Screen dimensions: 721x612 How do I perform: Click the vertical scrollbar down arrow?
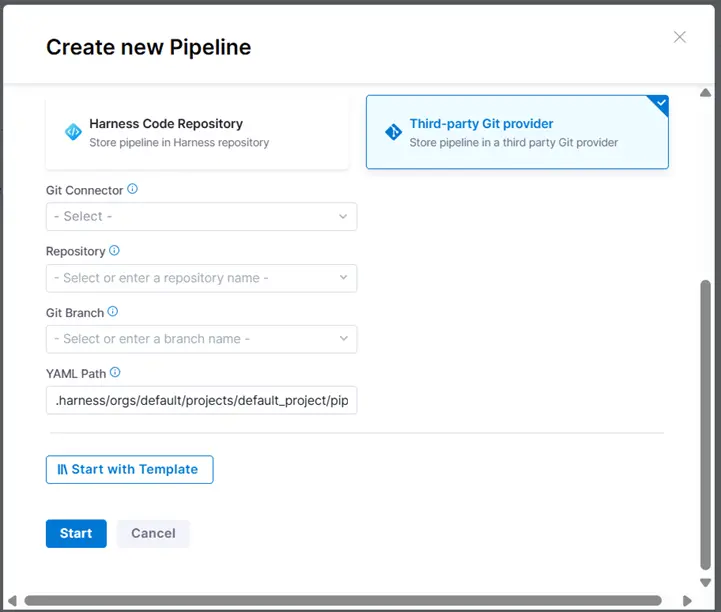point(706,583)
